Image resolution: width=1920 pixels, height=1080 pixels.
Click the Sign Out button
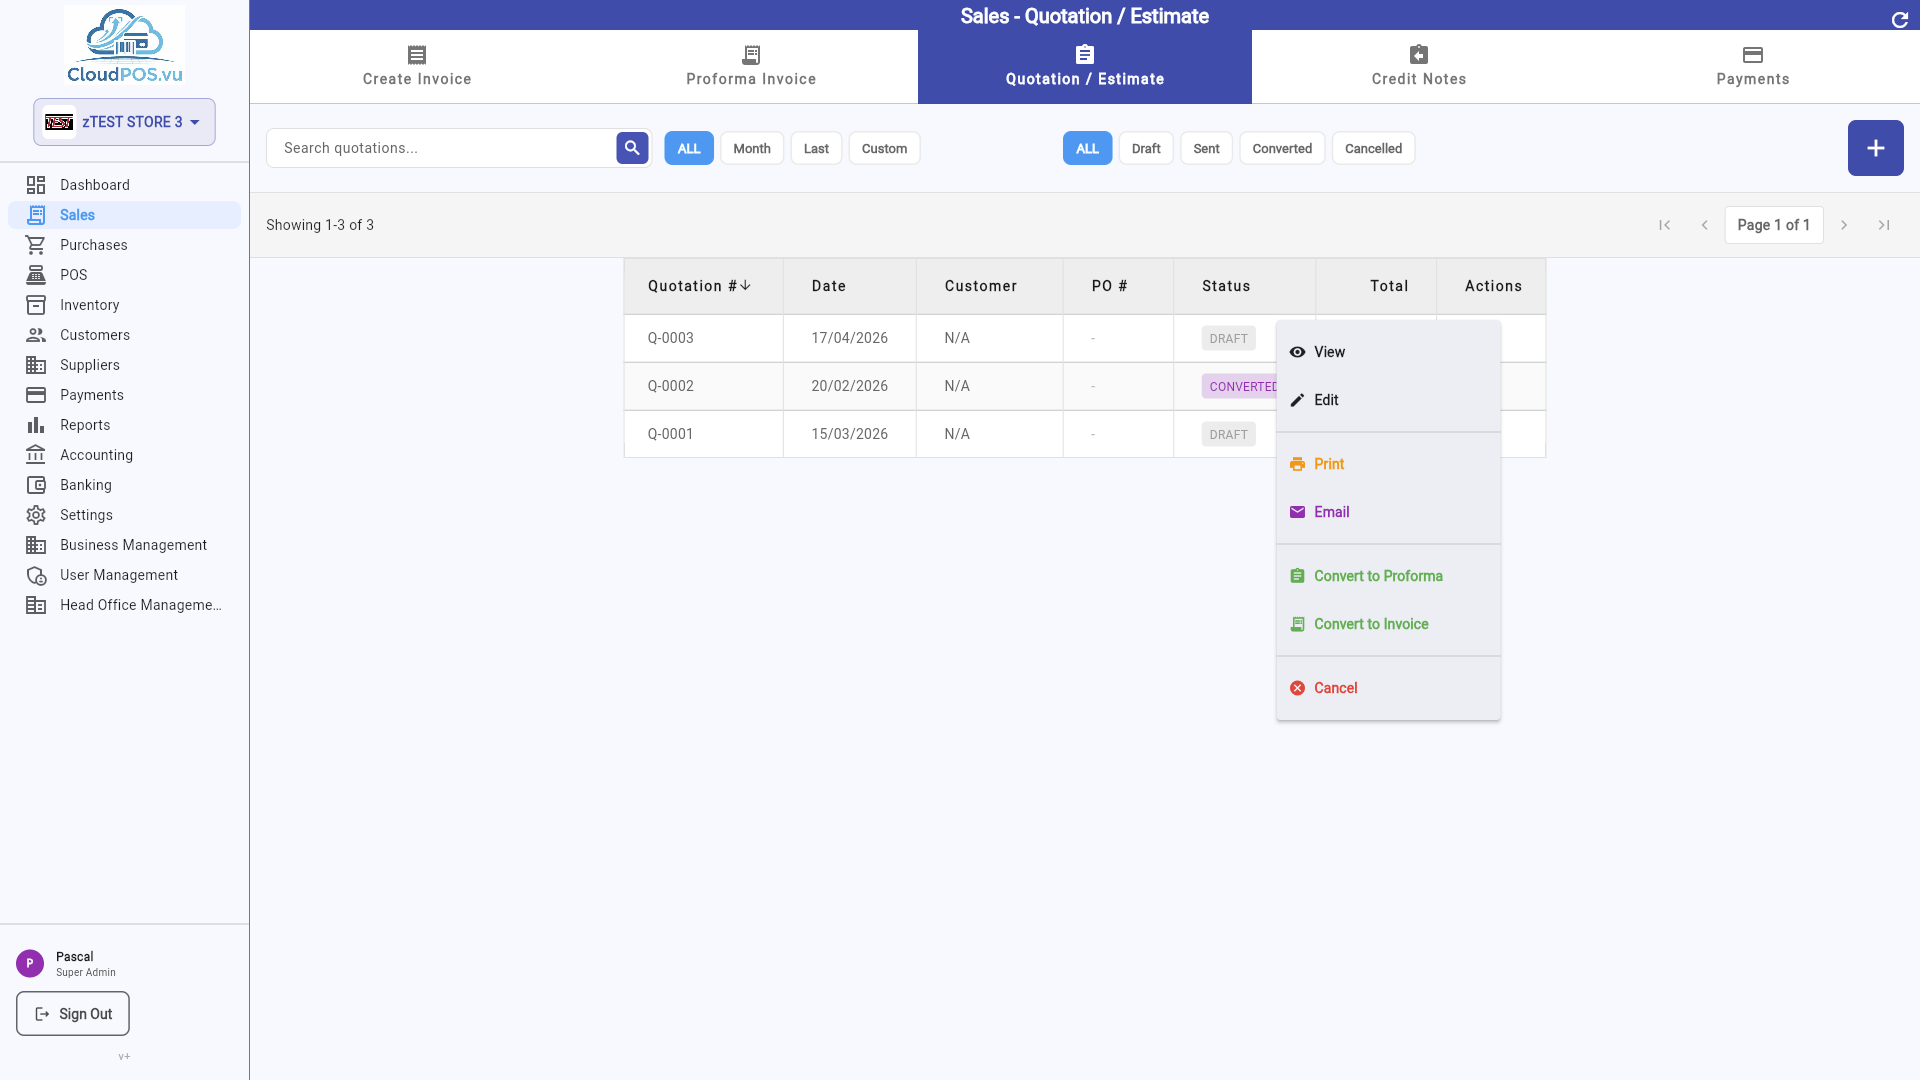pyautogui.click(x=73, y=1014)
